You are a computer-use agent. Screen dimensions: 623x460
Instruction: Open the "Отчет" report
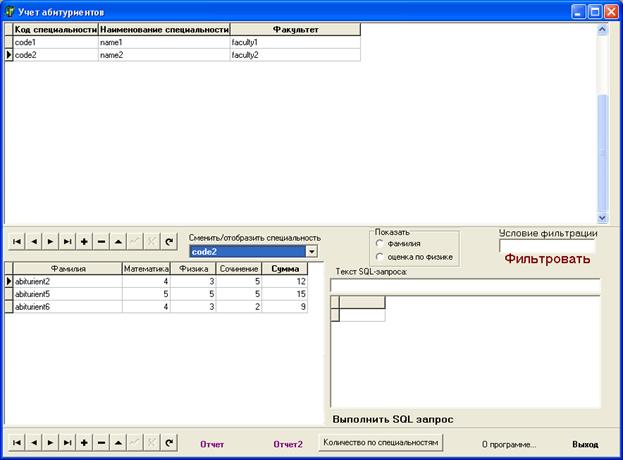pyautogui.click(x=212, y=443)
